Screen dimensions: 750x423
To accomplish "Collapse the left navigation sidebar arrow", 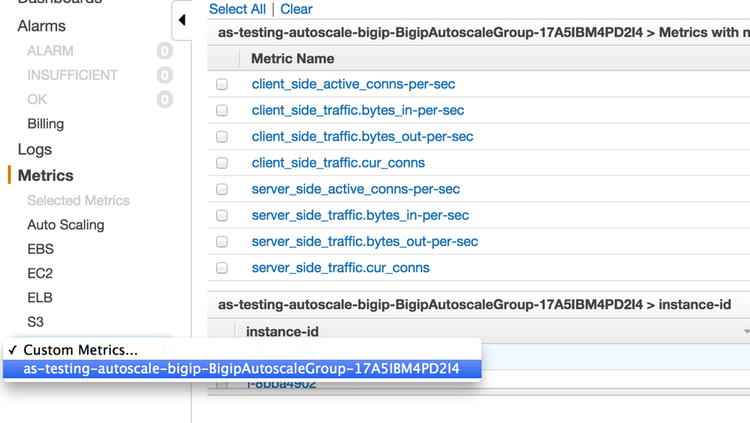I will 182,20.
